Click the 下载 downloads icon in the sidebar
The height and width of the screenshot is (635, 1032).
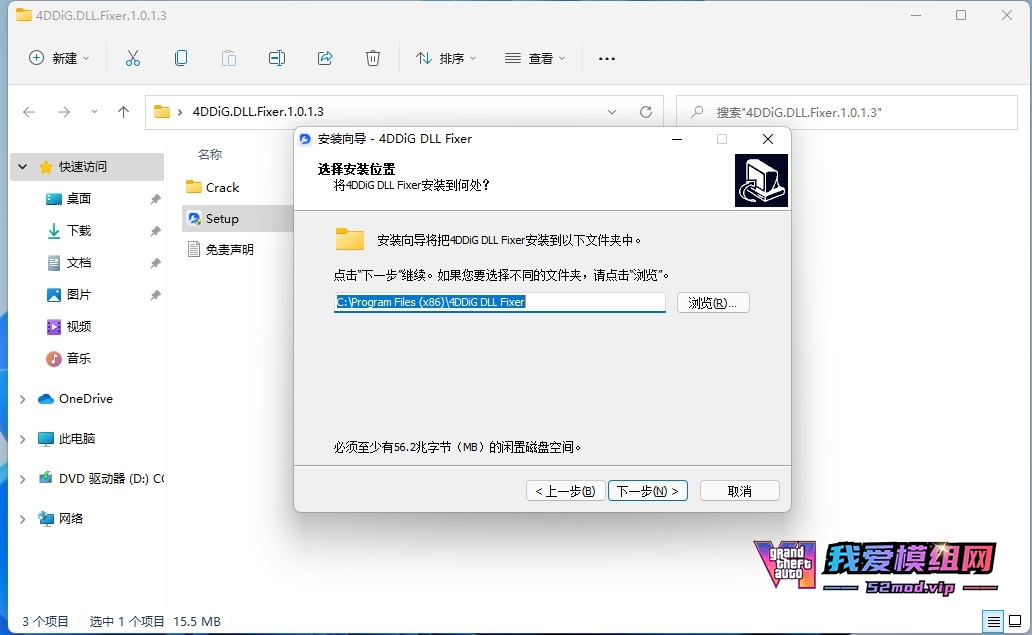coord(53,230)
